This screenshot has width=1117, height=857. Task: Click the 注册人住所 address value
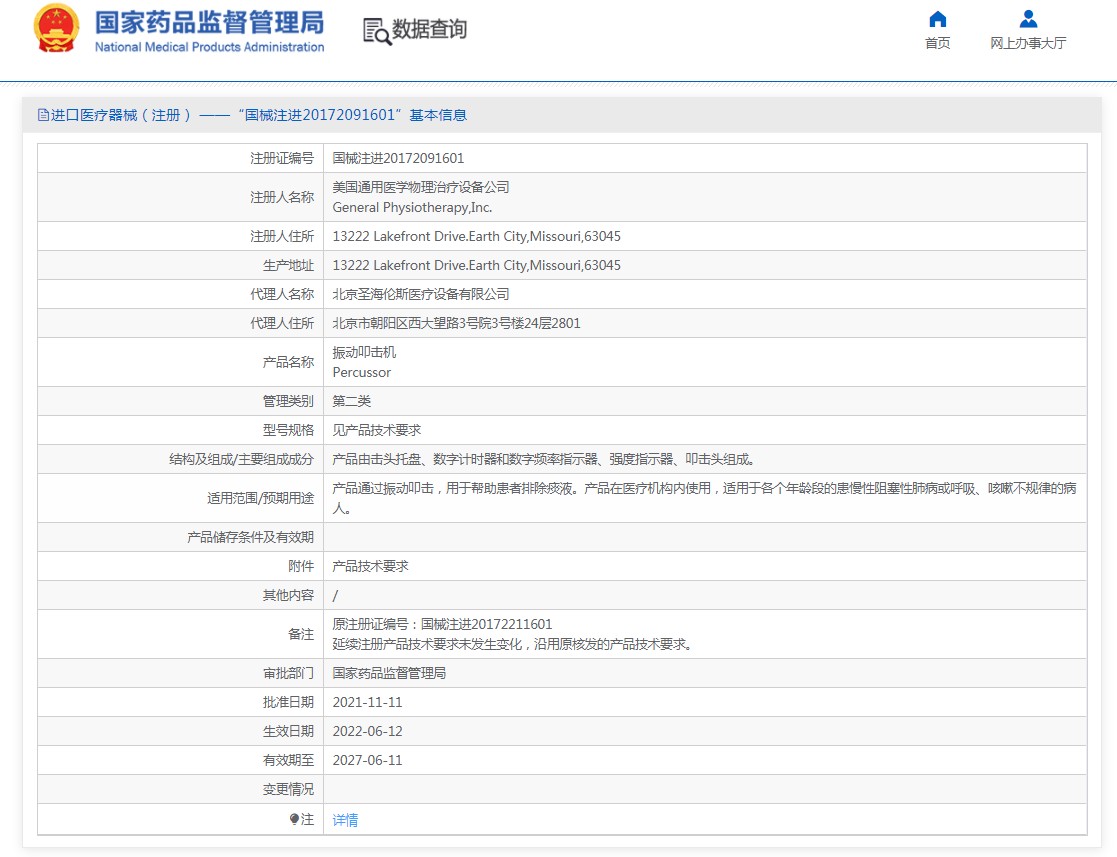(x=477, y=237)
